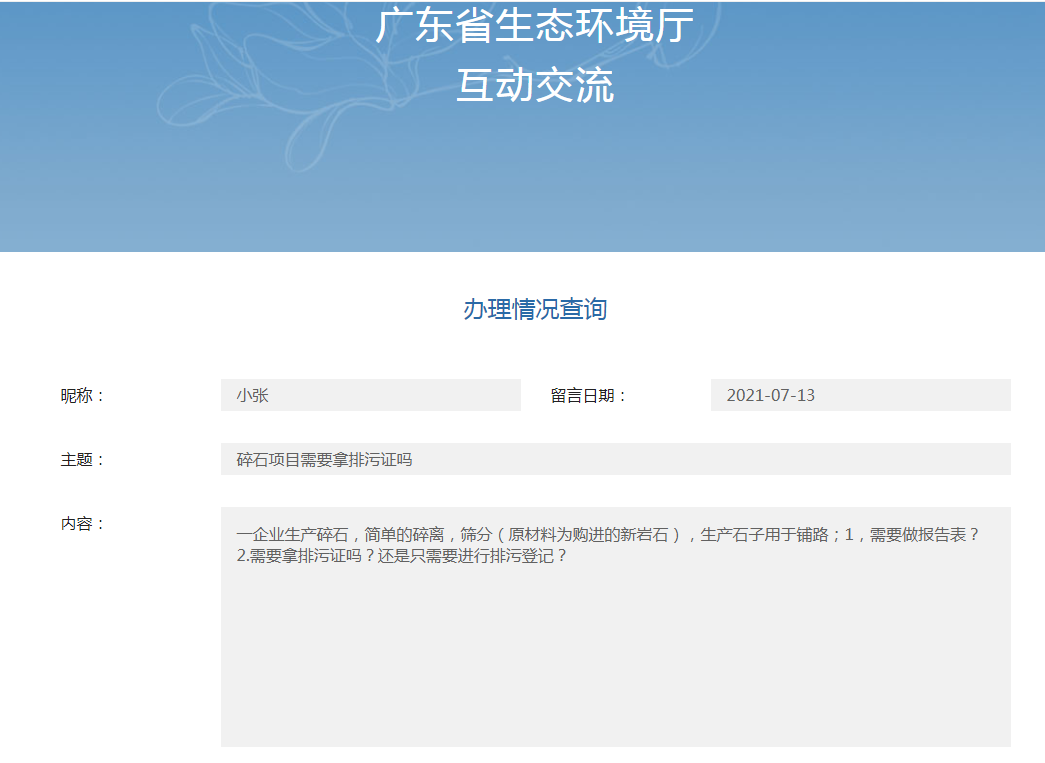Select the 办理情况查询 section heading
Image resolution: width=1045 pixels, height=763 pixels.
534,309
